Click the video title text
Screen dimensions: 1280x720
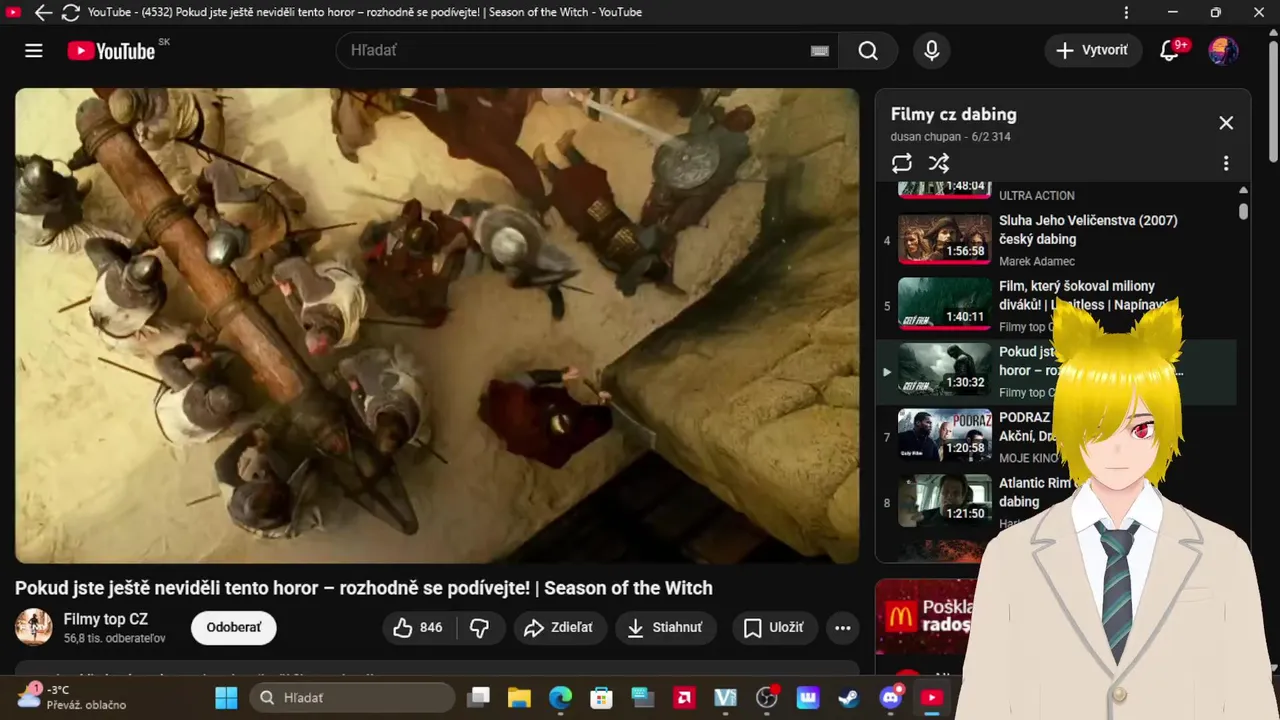[363, 588]
